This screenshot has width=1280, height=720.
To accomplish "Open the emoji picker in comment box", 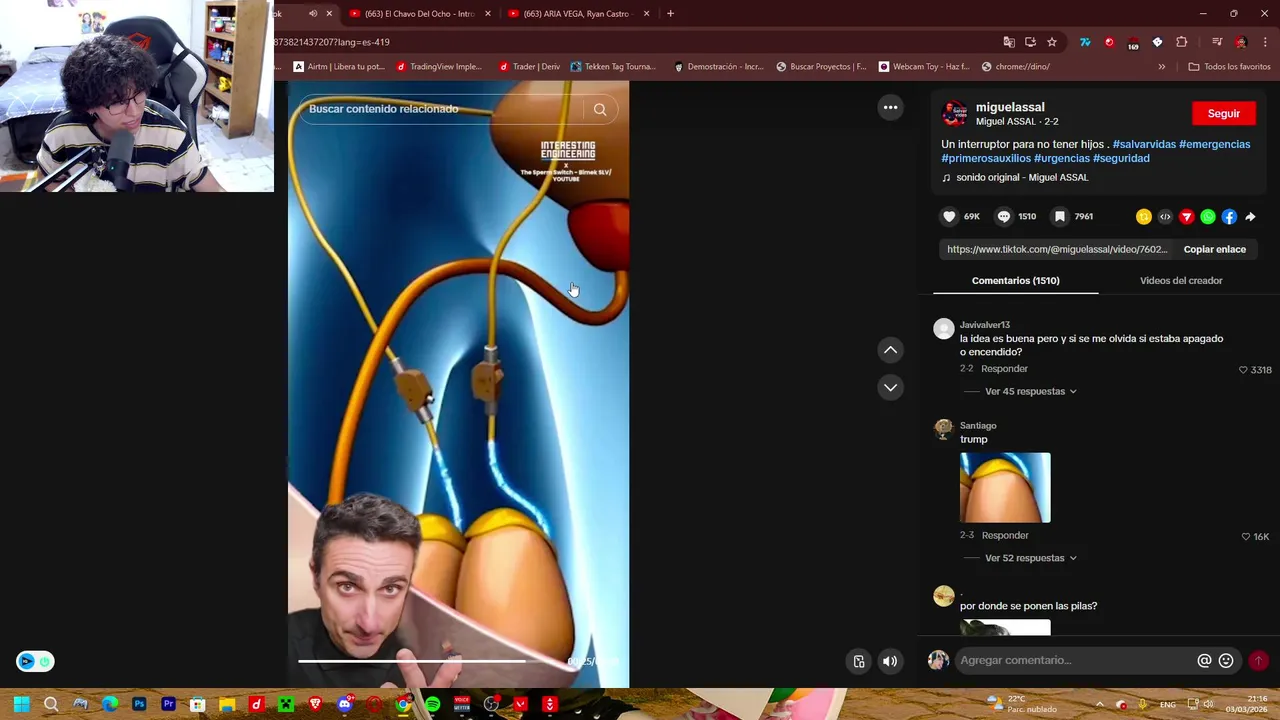I will (x=1226, y=660).
